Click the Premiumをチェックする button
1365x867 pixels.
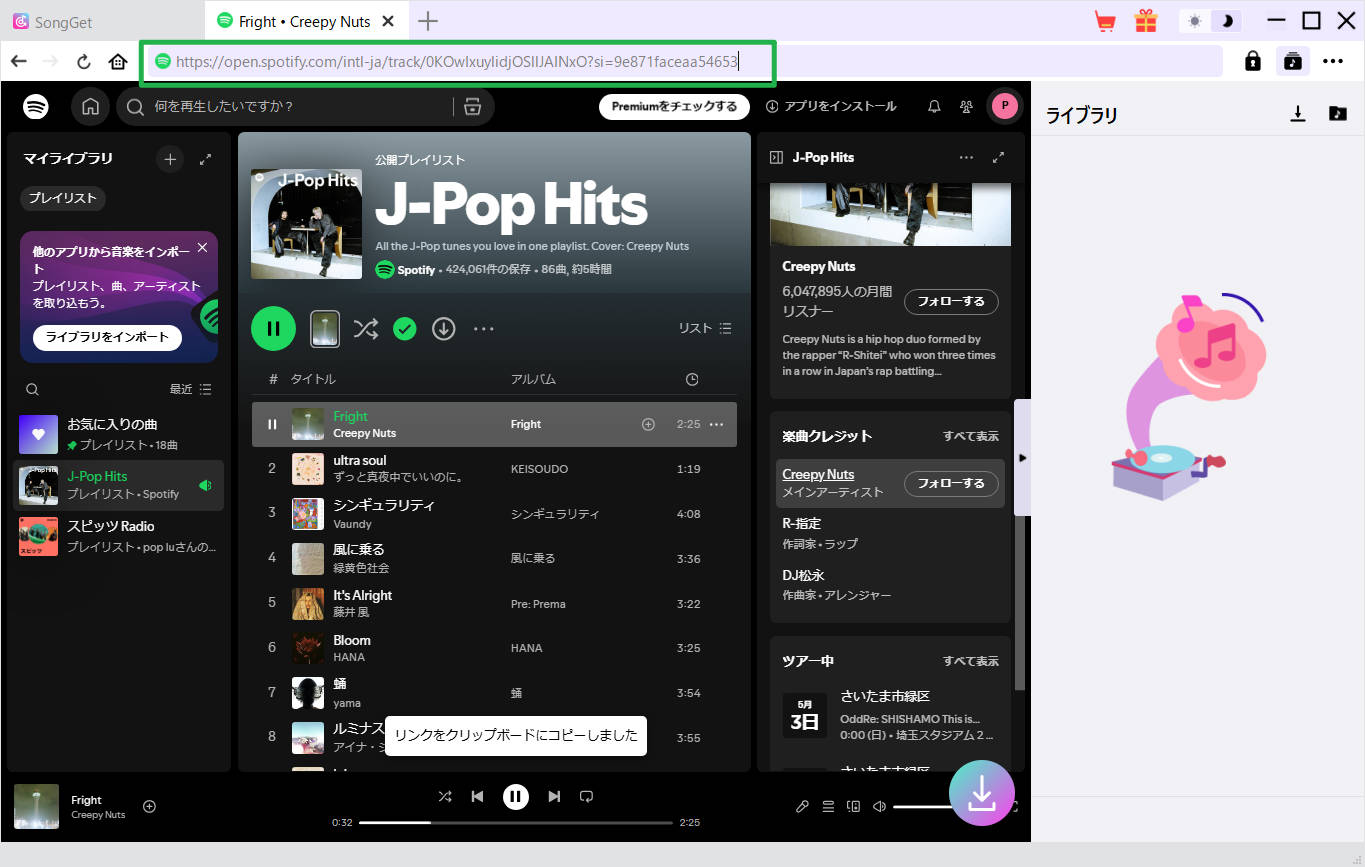tap(674, 106)
